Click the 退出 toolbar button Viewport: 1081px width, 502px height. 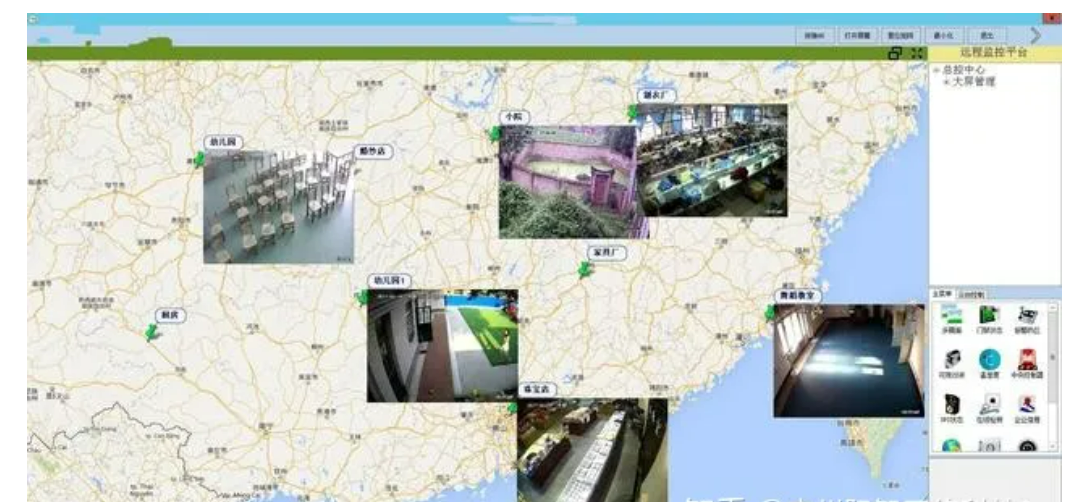tap(987, 35)
